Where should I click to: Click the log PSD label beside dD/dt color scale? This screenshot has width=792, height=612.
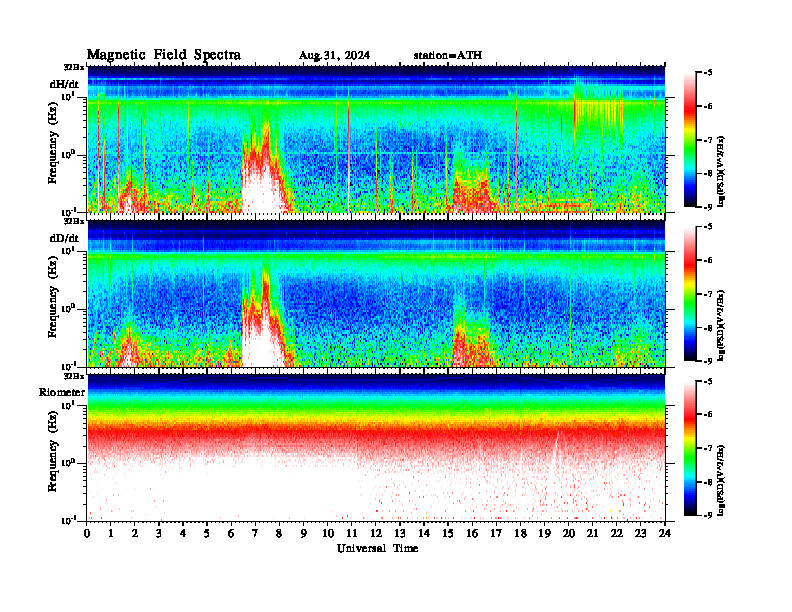721,325
